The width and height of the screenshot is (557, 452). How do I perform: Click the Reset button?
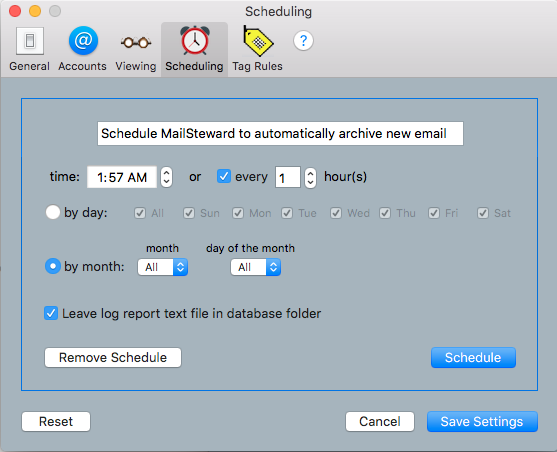click(56, 421)
